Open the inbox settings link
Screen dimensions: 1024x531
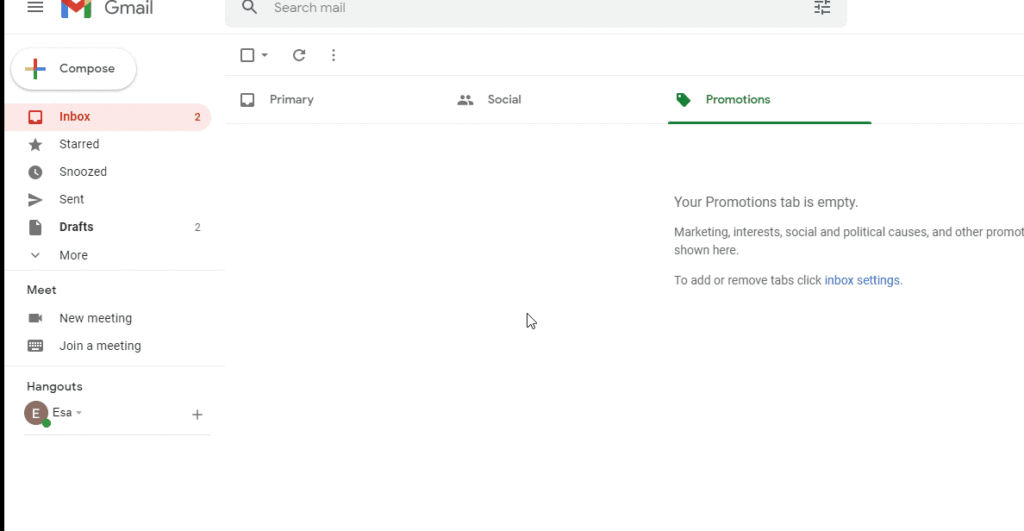coord(862,280)
